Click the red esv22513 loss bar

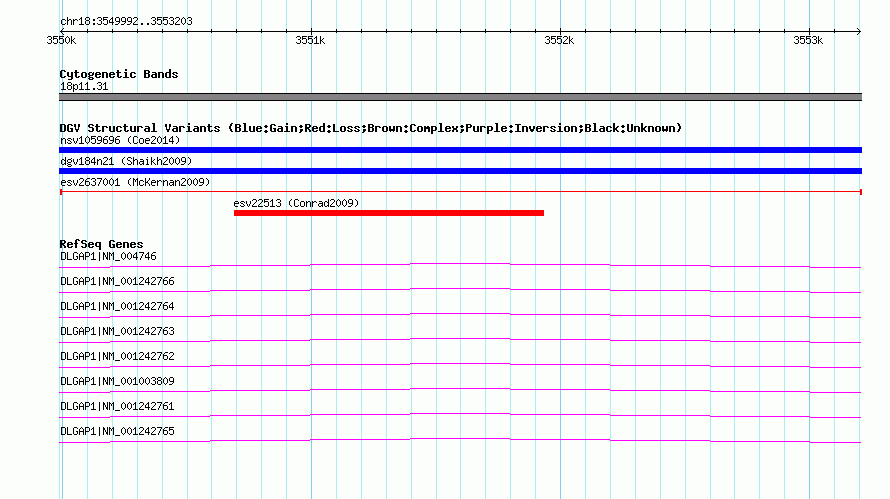(389, 213)
